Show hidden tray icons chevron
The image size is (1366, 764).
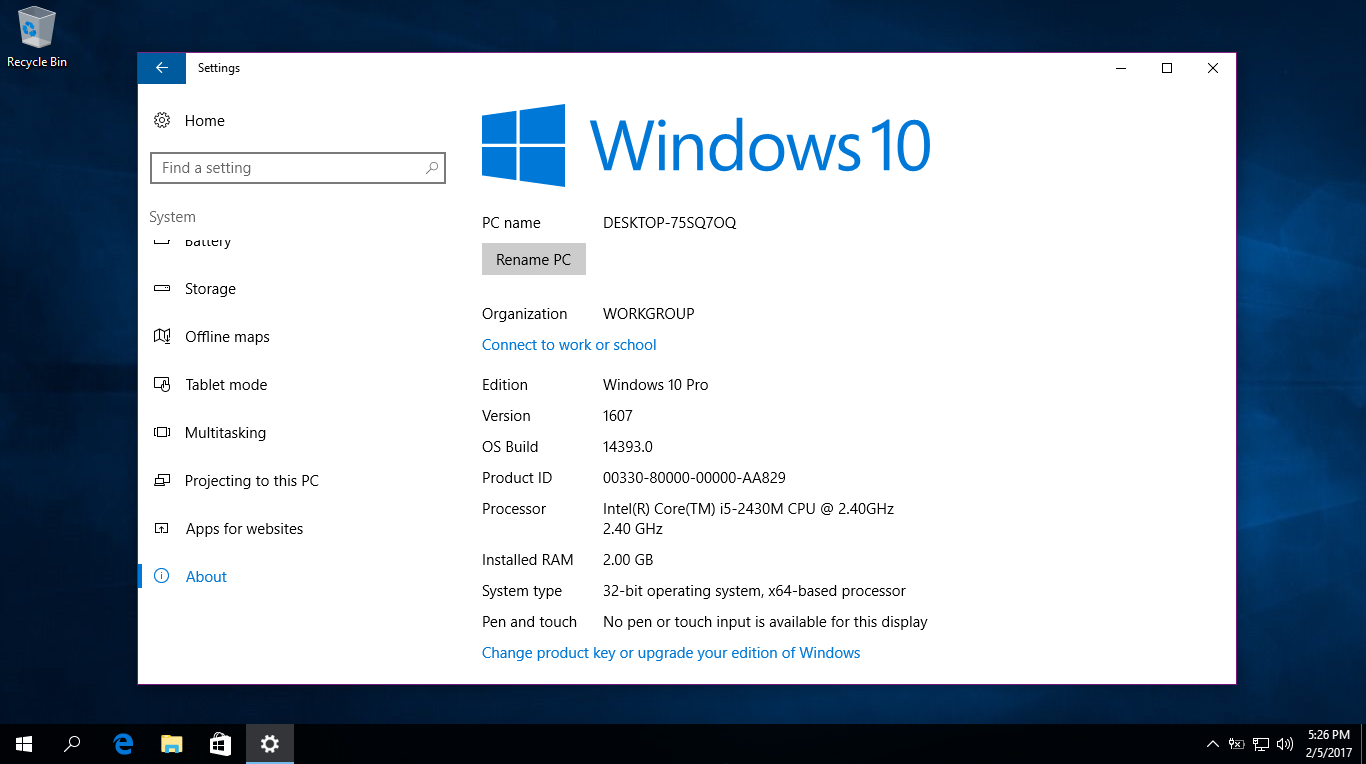[1213, 744]
